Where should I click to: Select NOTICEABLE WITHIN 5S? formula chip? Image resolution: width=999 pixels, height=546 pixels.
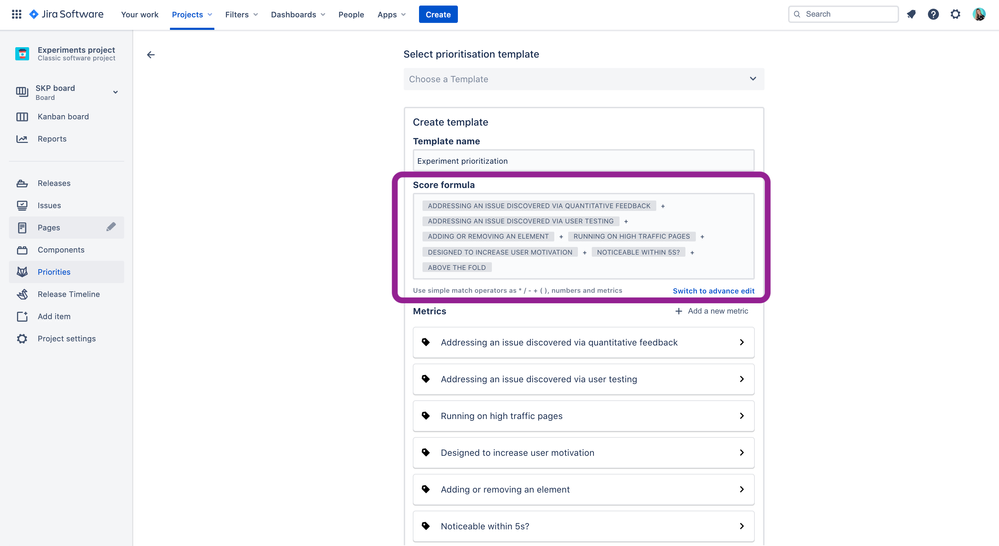638,252
